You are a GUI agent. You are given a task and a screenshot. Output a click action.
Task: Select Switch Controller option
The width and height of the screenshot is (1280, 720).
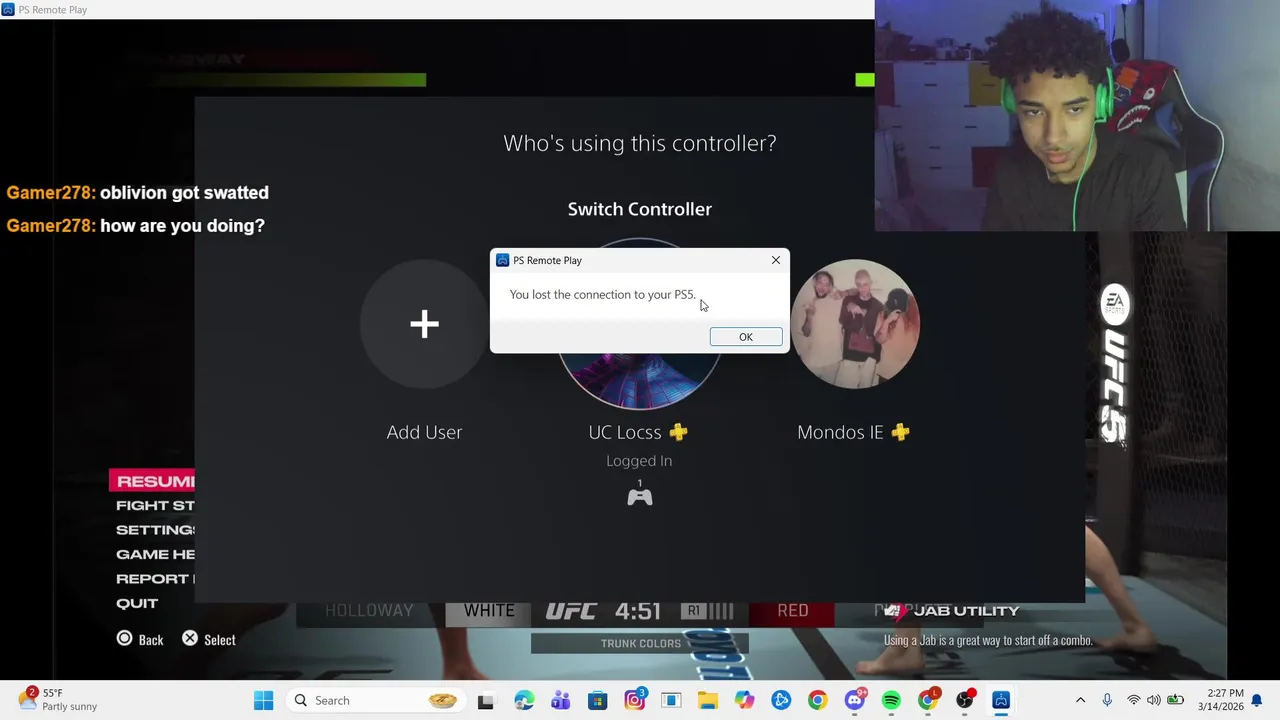(640, 209)
